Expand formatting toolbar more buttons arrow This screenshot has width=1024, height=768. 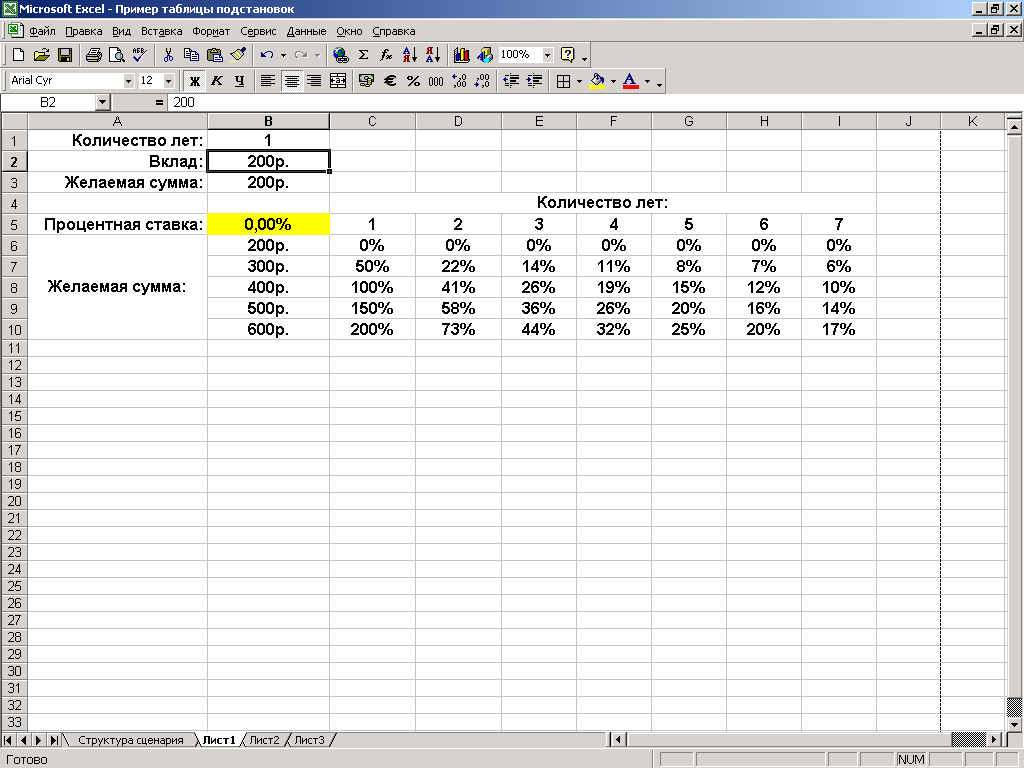click(x=660, y=82)
